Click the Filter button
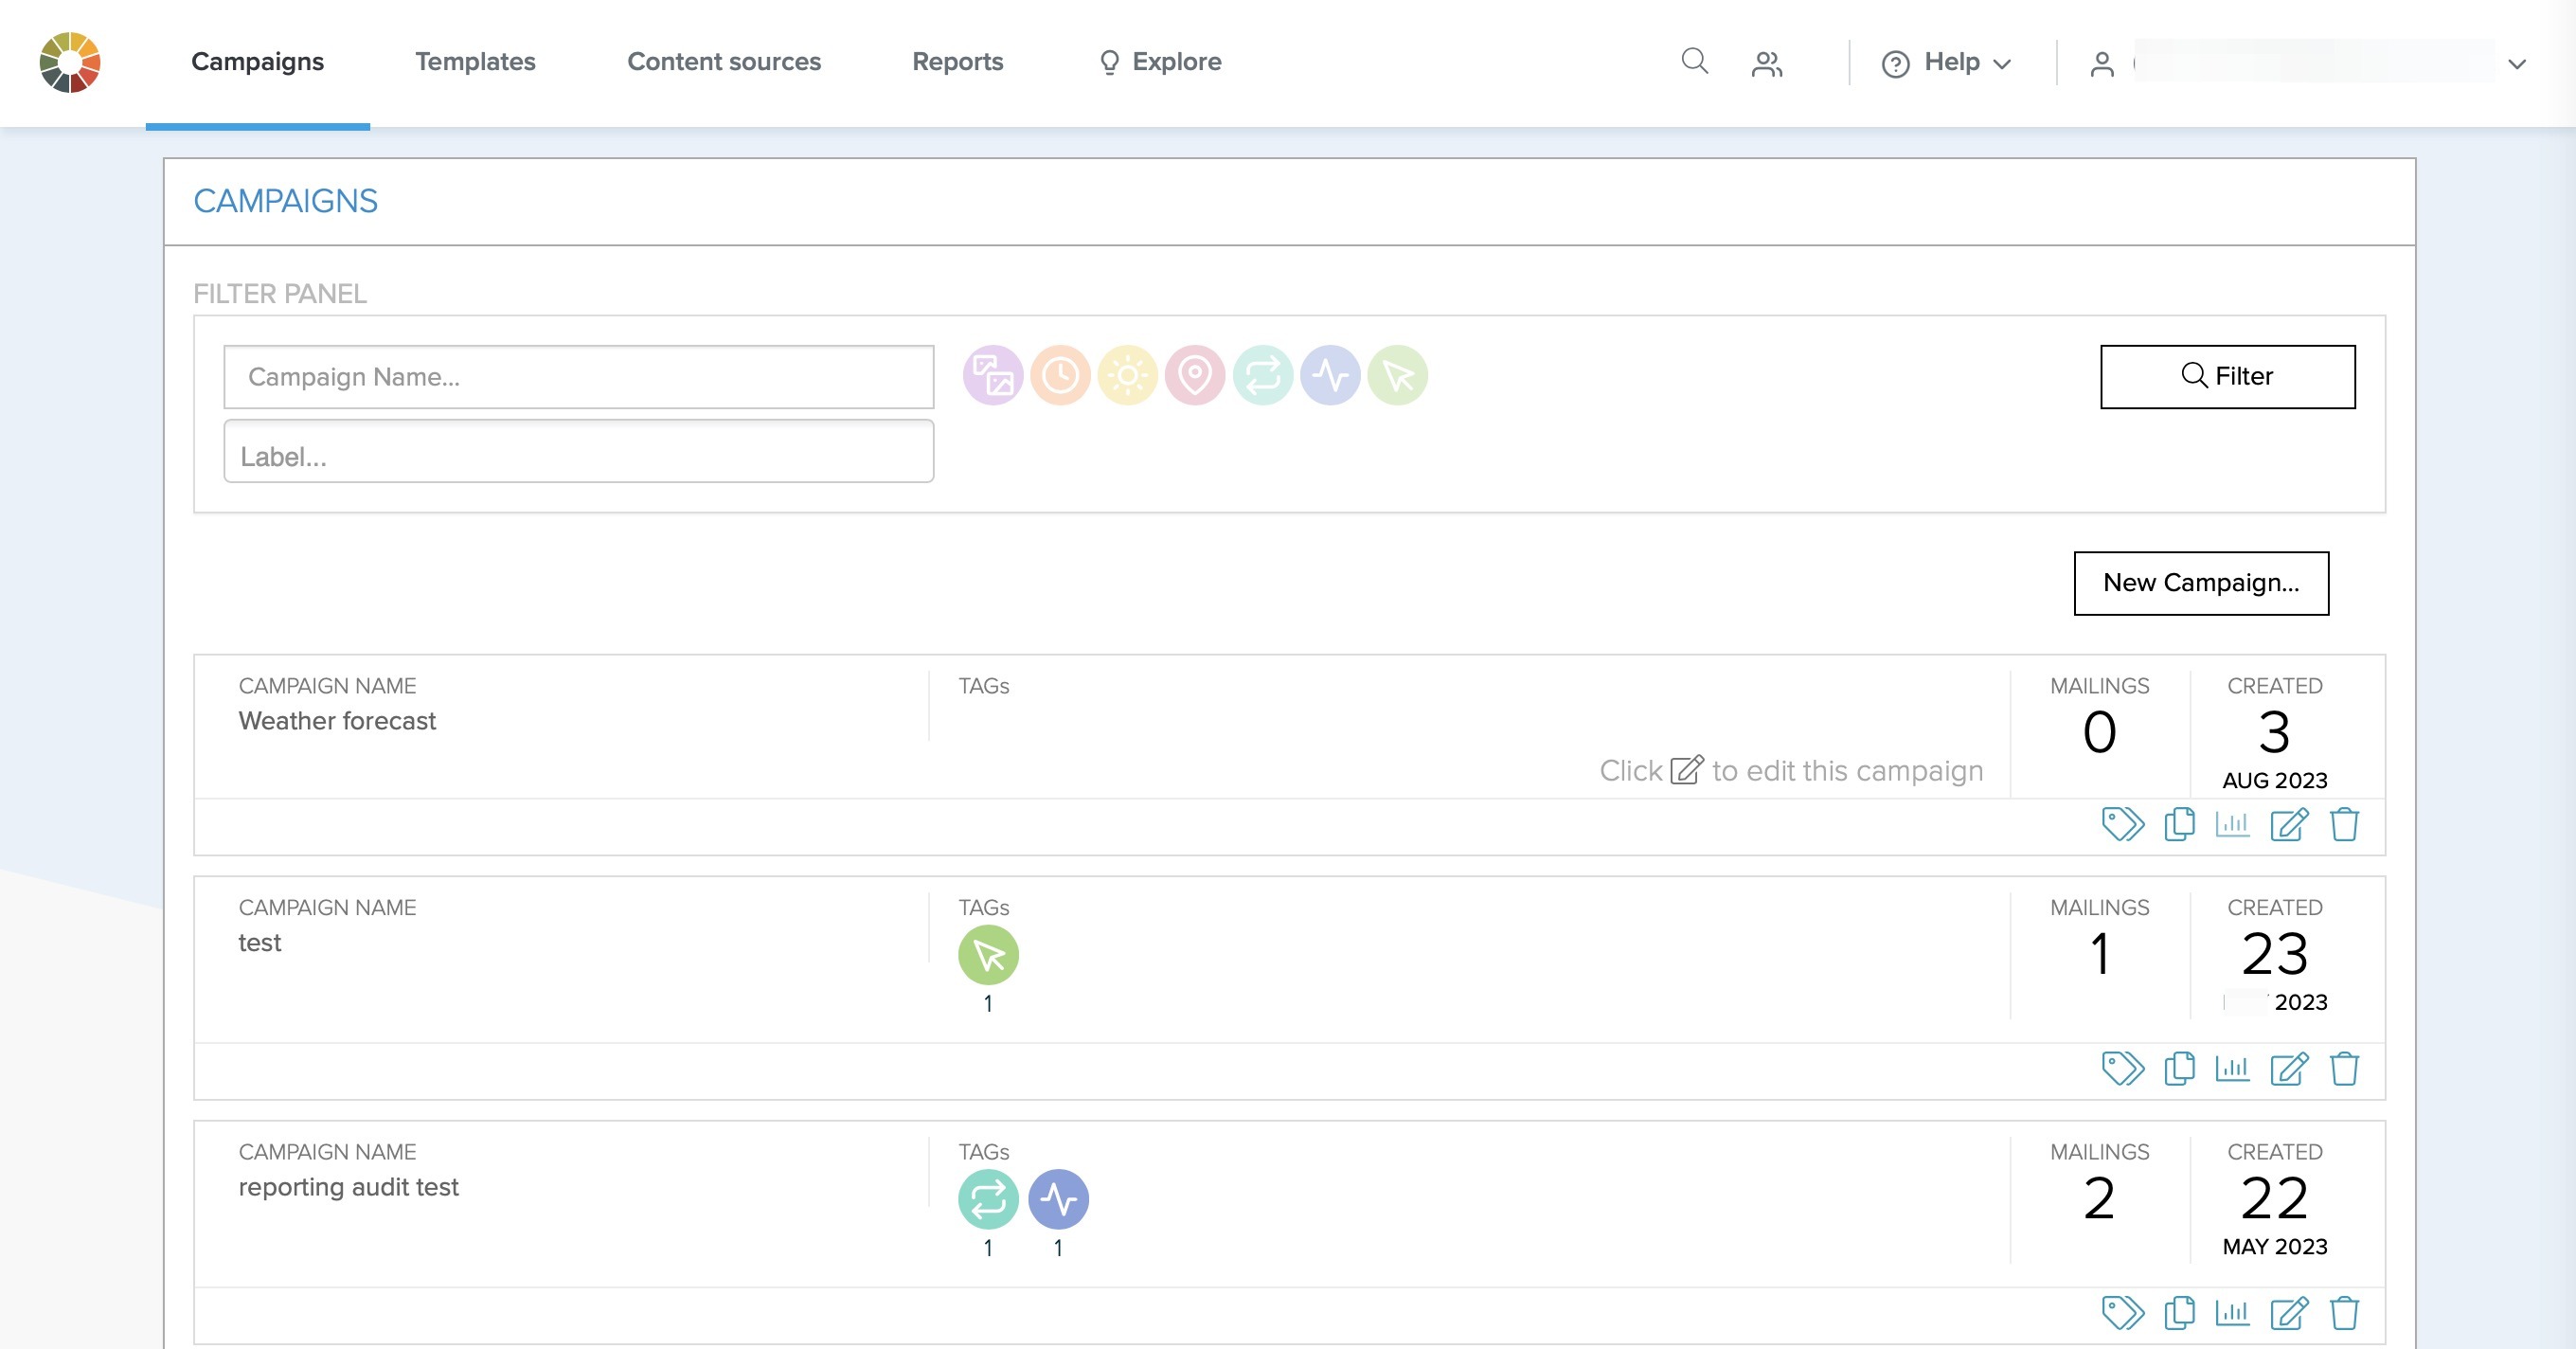Screen dimensions: 2576x1349 point(2227,377)
